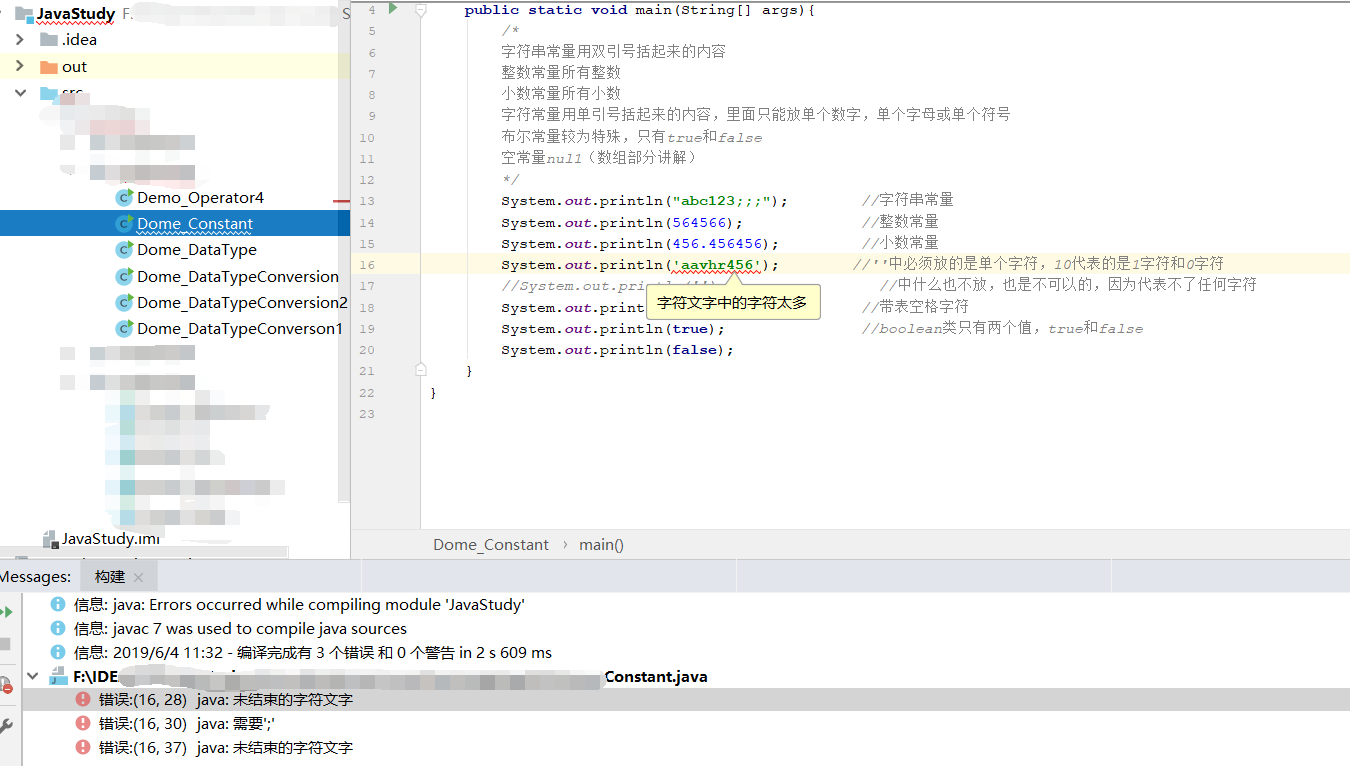
Task: Collapse the src folder
Action: point(19,93)
